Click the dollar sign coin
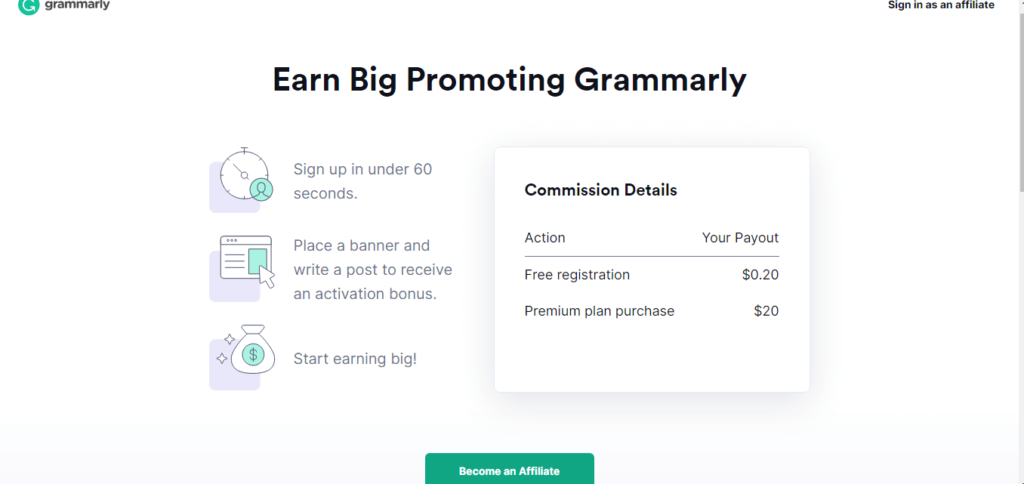 253,355
